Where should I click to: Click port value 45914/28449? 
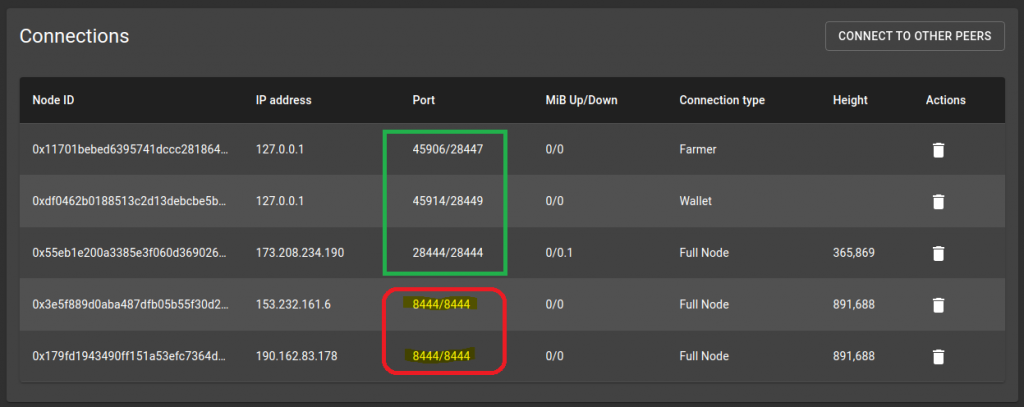[447, 201]
